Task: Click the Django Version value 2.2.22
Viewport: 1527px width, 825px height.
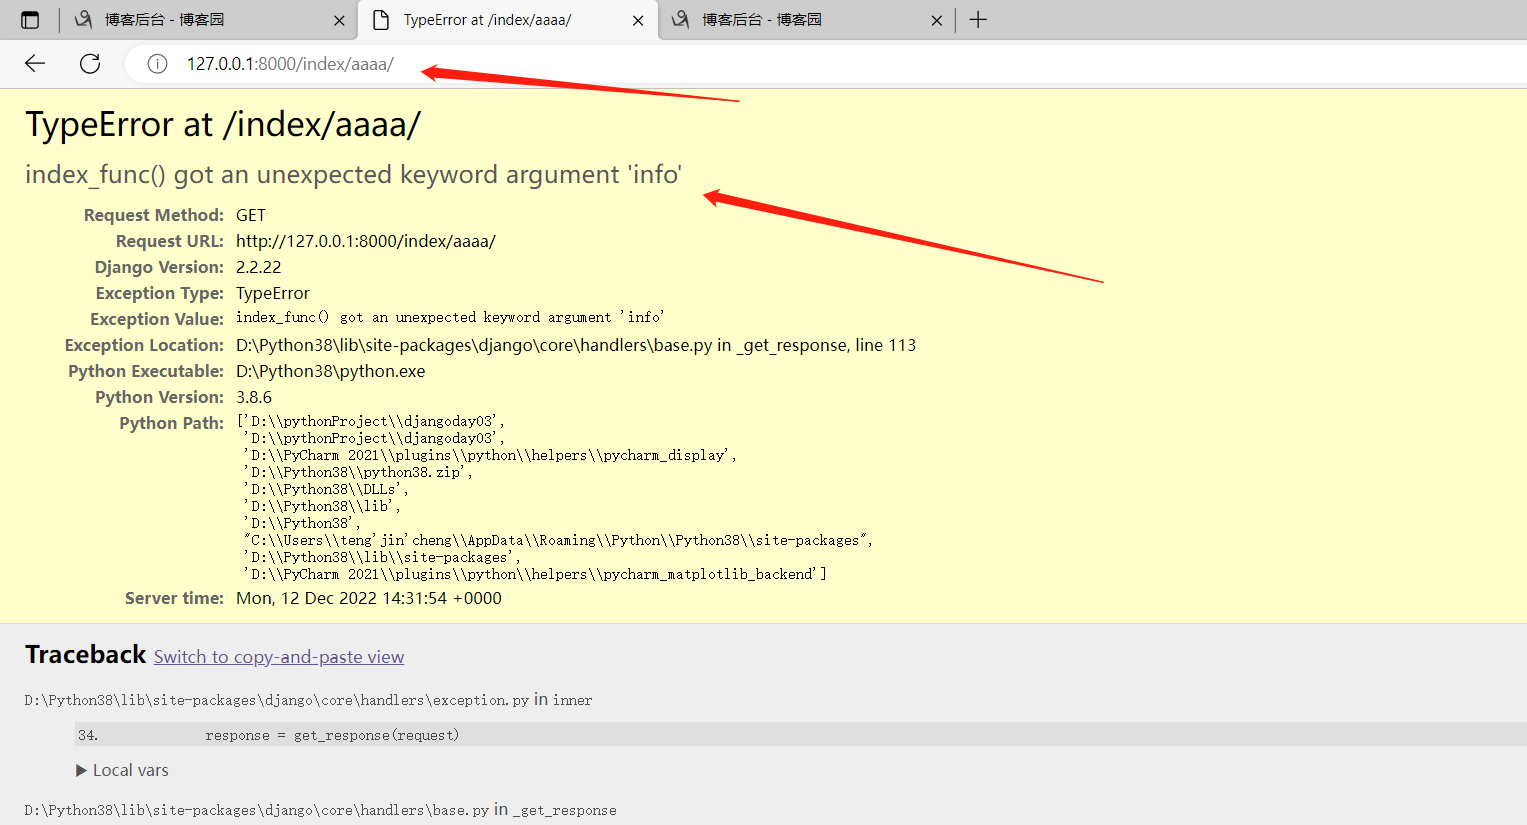Action: (259, 267)
